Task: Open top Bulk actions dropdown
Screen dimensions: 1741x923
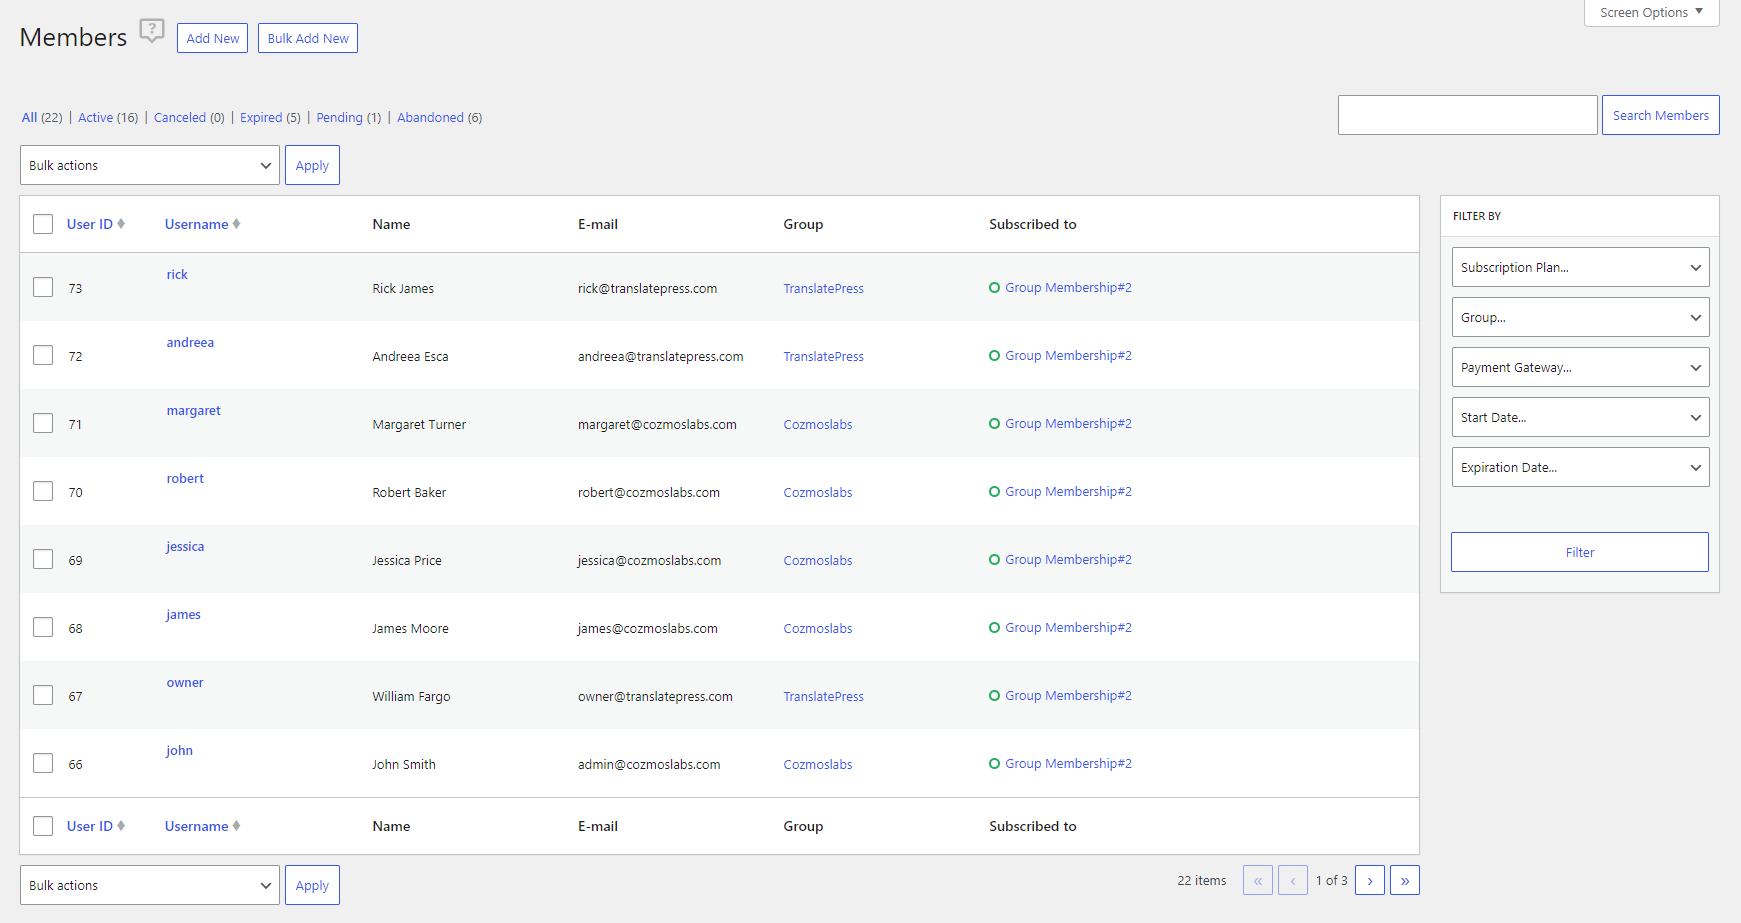Action: coord(150,165)
